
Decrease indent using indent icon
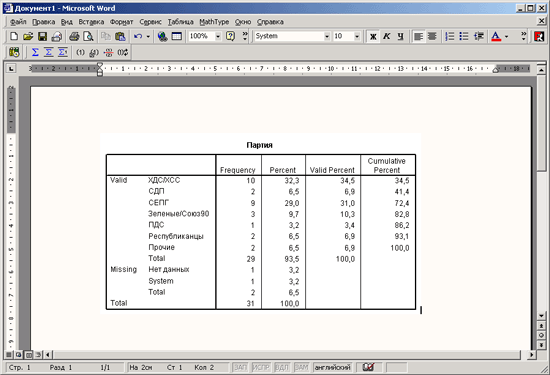478,36
